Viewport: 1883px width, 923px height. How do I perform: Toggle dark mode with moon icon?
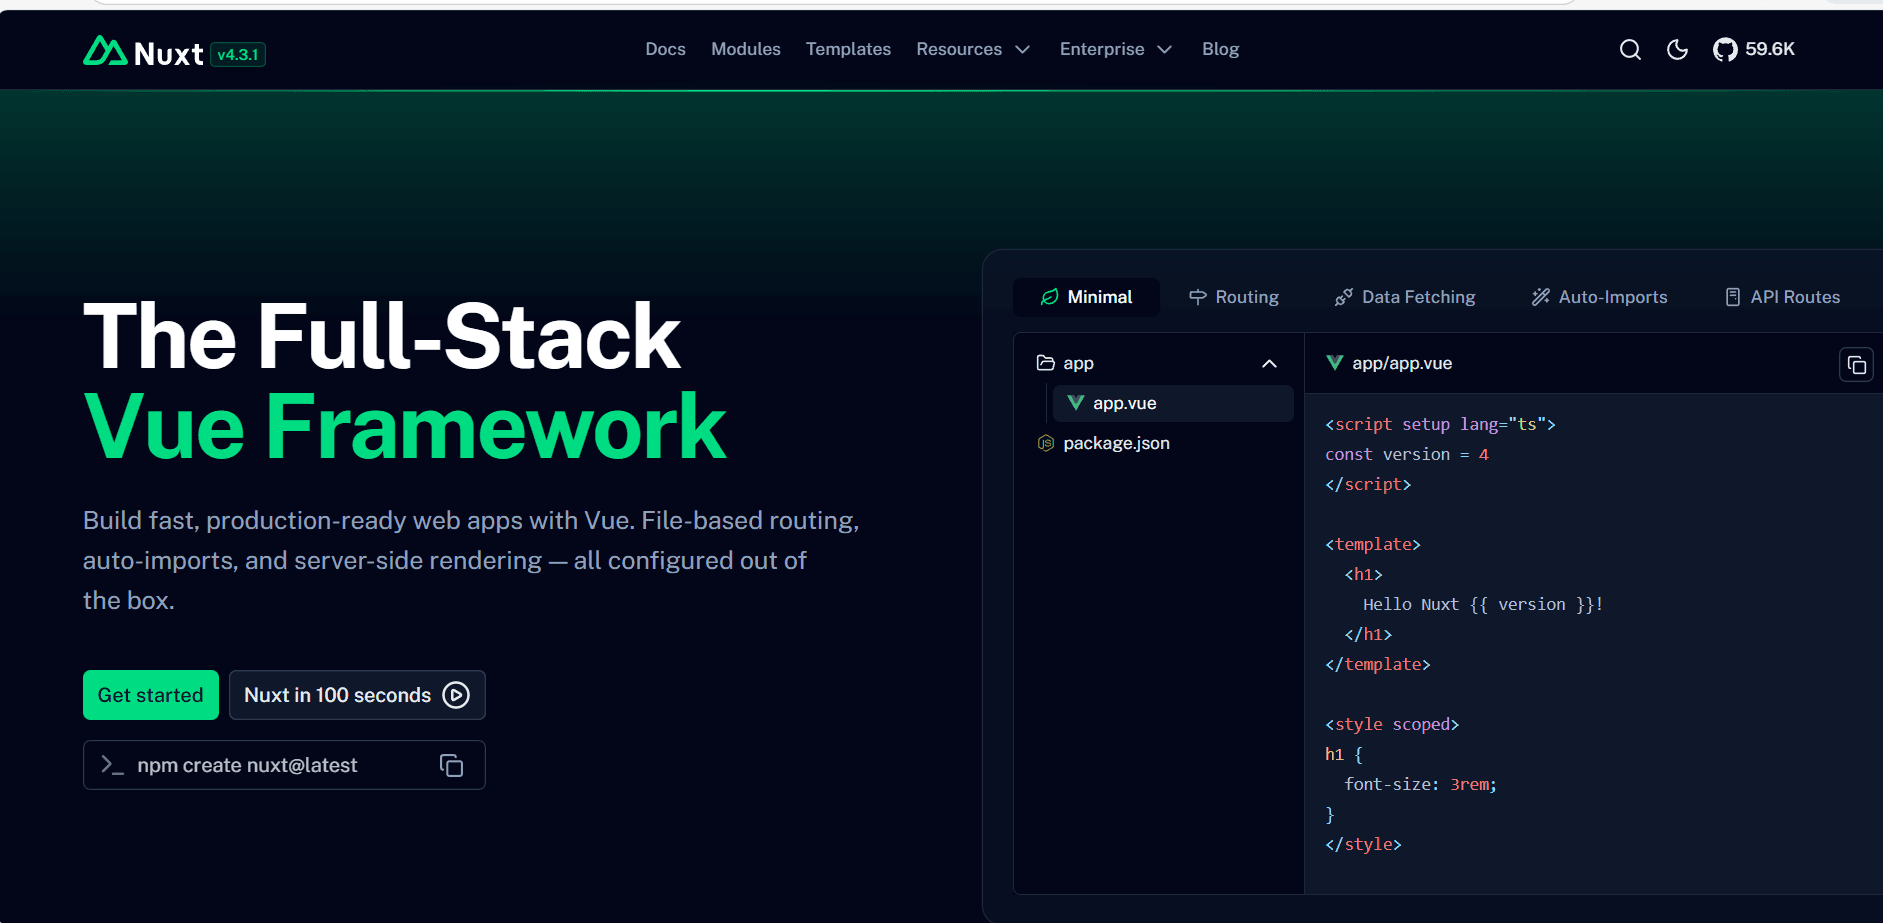pos(1677,49)
